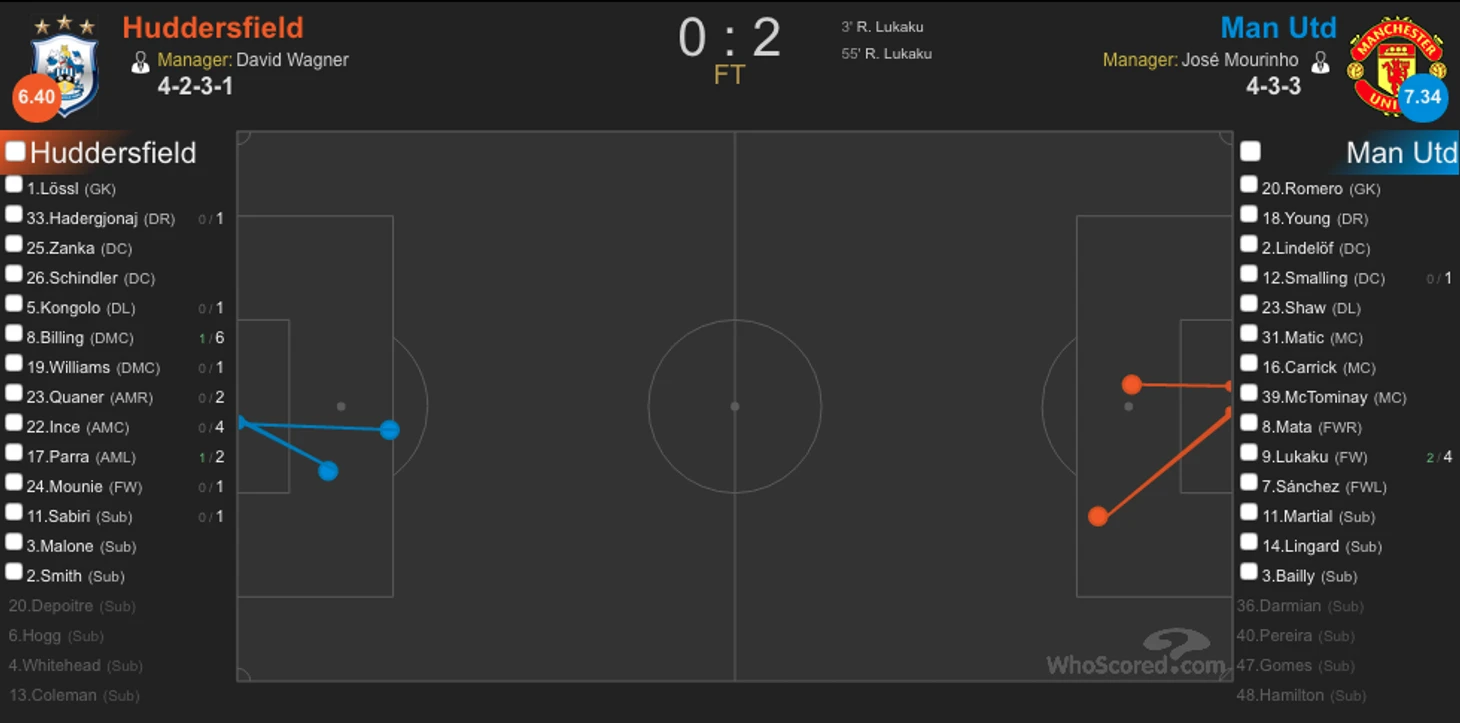
Task: Click the WhoScored.com watermark logo
Action: [1136, 653]
